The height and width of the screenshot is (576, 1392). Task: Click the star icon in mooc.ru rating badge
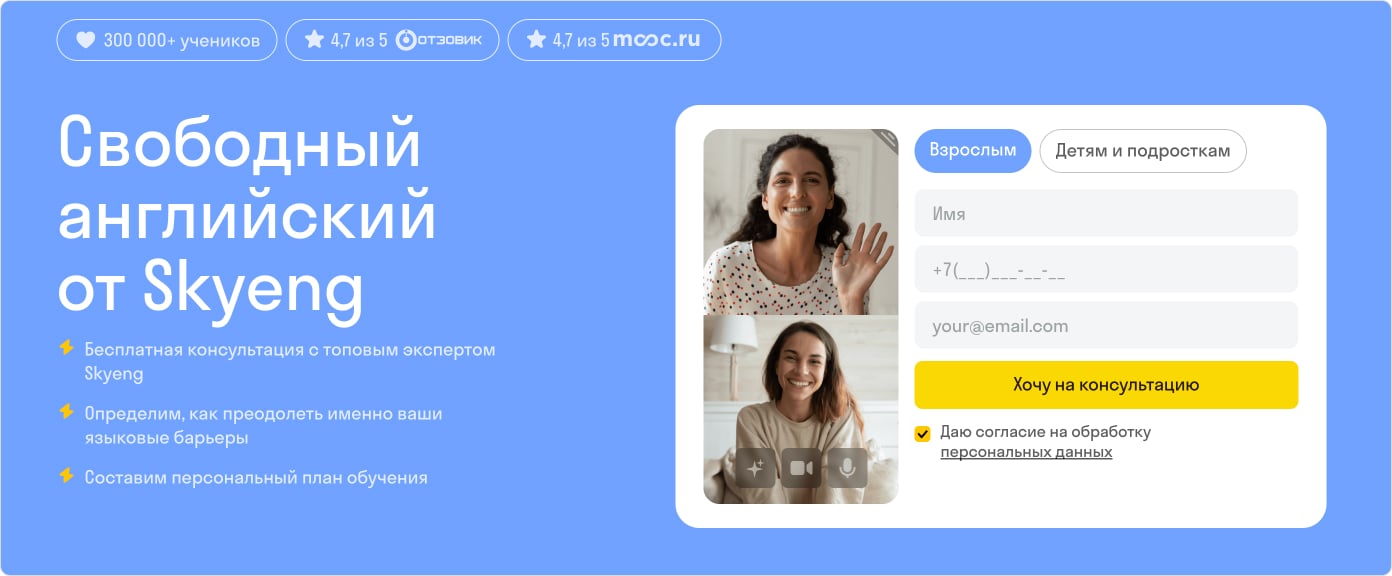[536, 40]
